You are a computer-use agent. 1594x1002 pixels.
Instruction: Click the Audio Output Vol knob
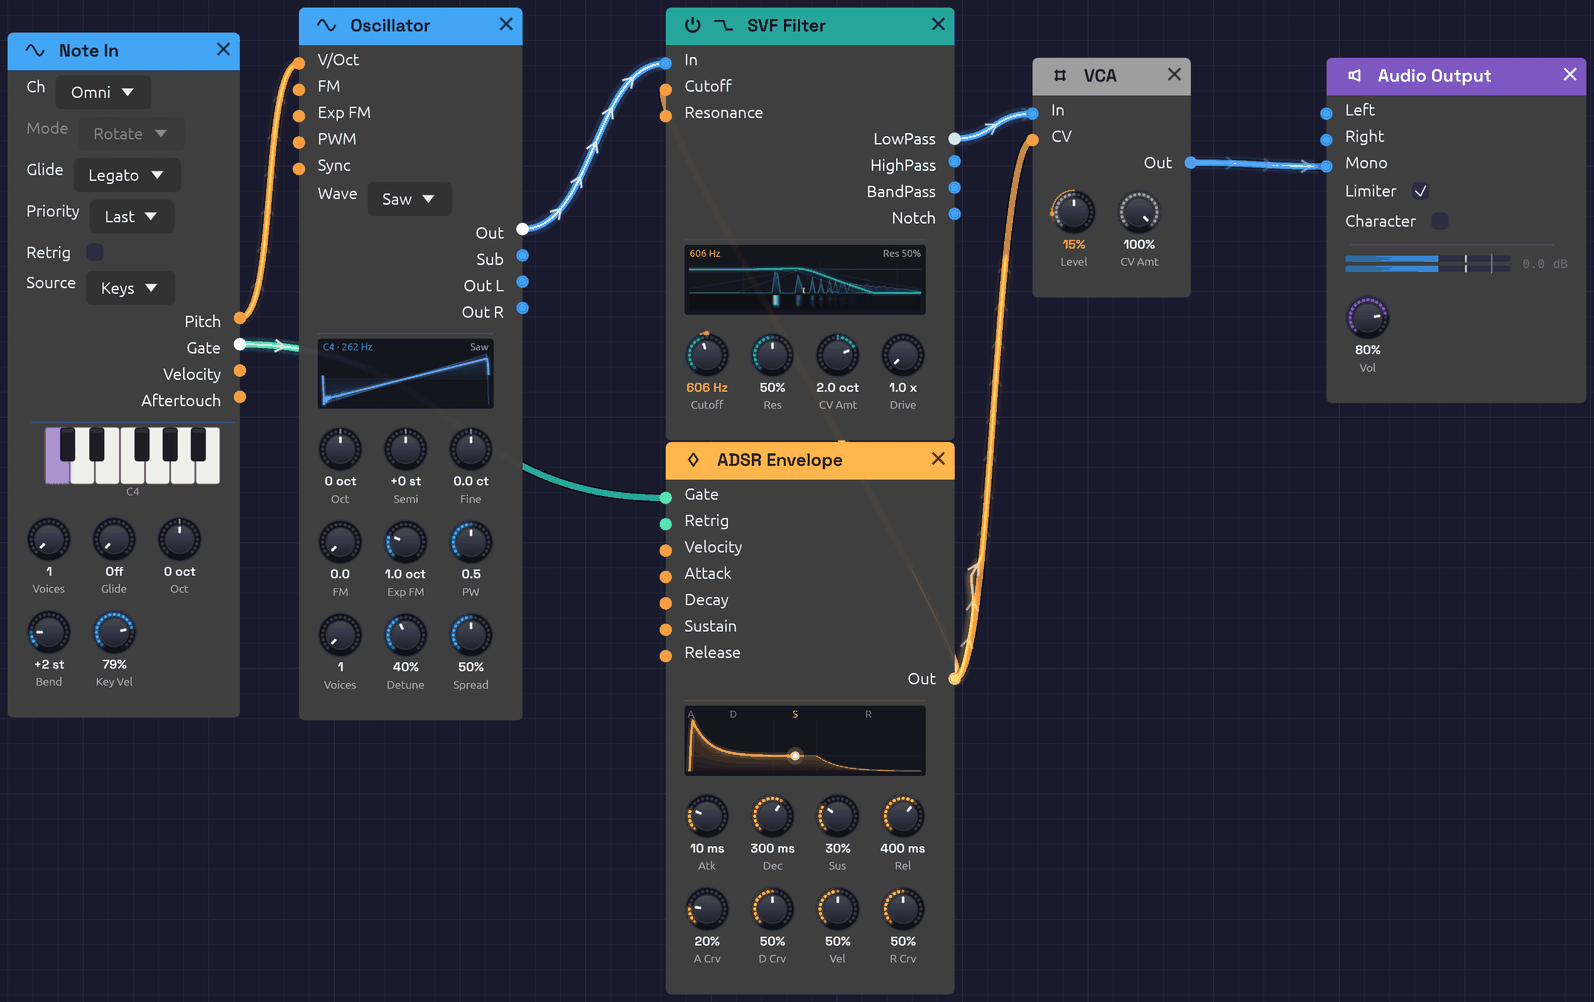click(1367, 318)
